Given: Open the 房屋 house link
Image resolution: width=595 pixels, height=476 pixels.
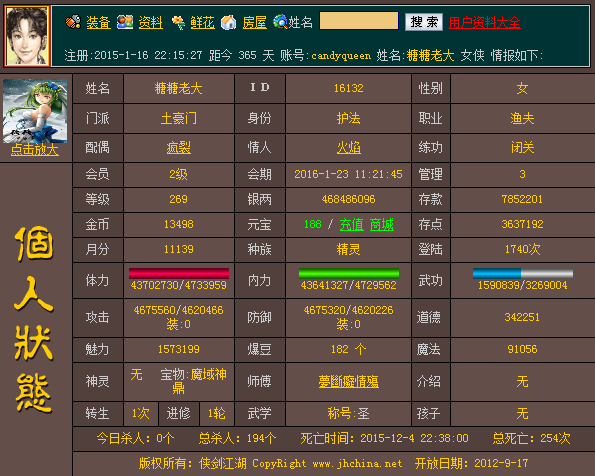Looking at the screenshot, I should pyautogui.click(x=255, y=23).
